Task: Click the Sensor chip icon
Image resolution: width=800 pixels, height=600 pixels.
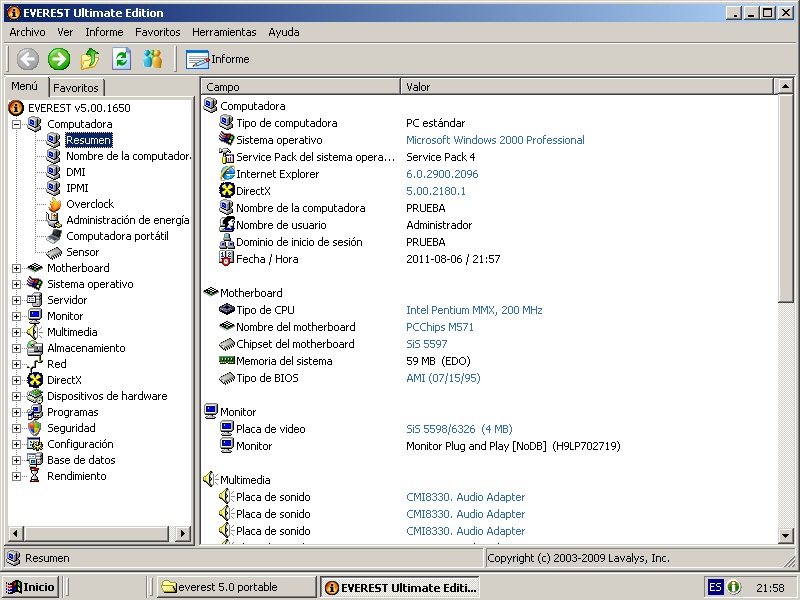Action: [x=54, y=252]
